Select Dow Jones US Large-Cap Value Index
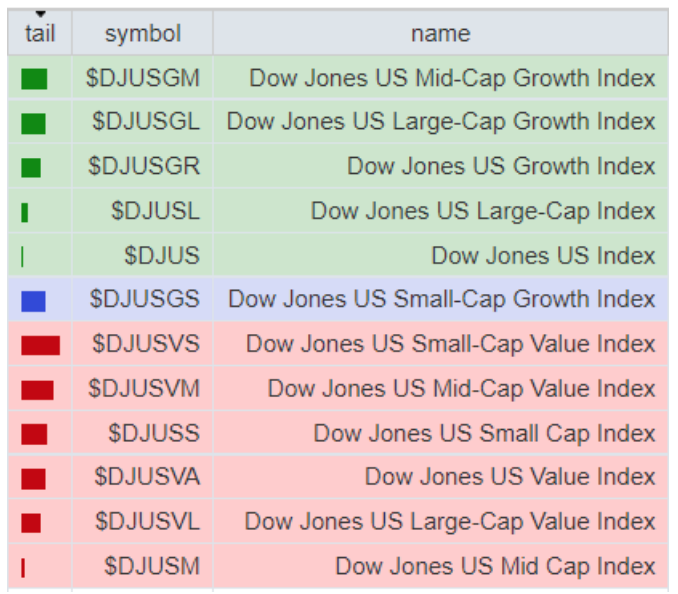The height and width of the screenshot is (594, 678). point(450,521)
